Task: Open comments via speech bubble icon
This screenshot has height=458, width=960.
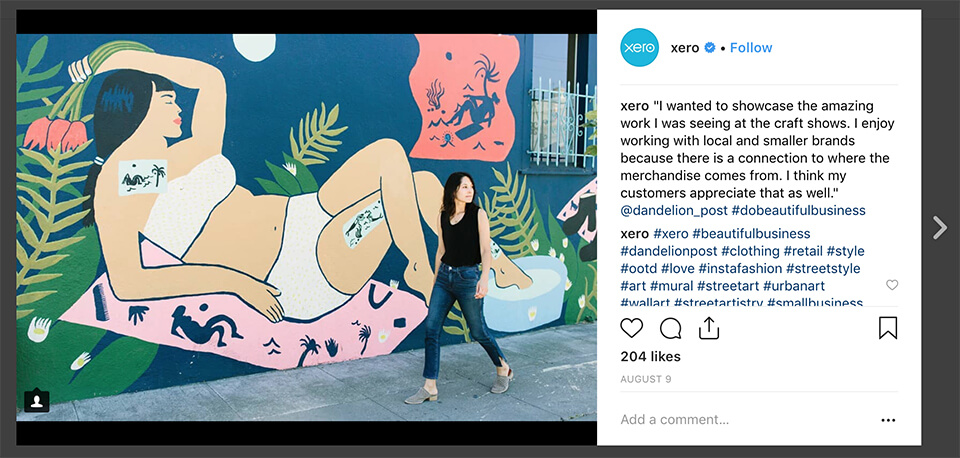Action: [670, 328]
